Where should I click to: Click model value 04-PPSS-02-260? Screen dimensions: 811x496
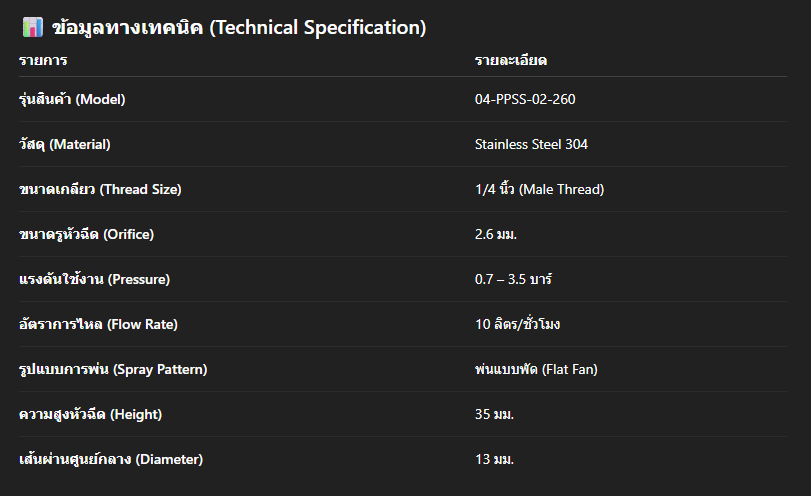coord(525,99)
